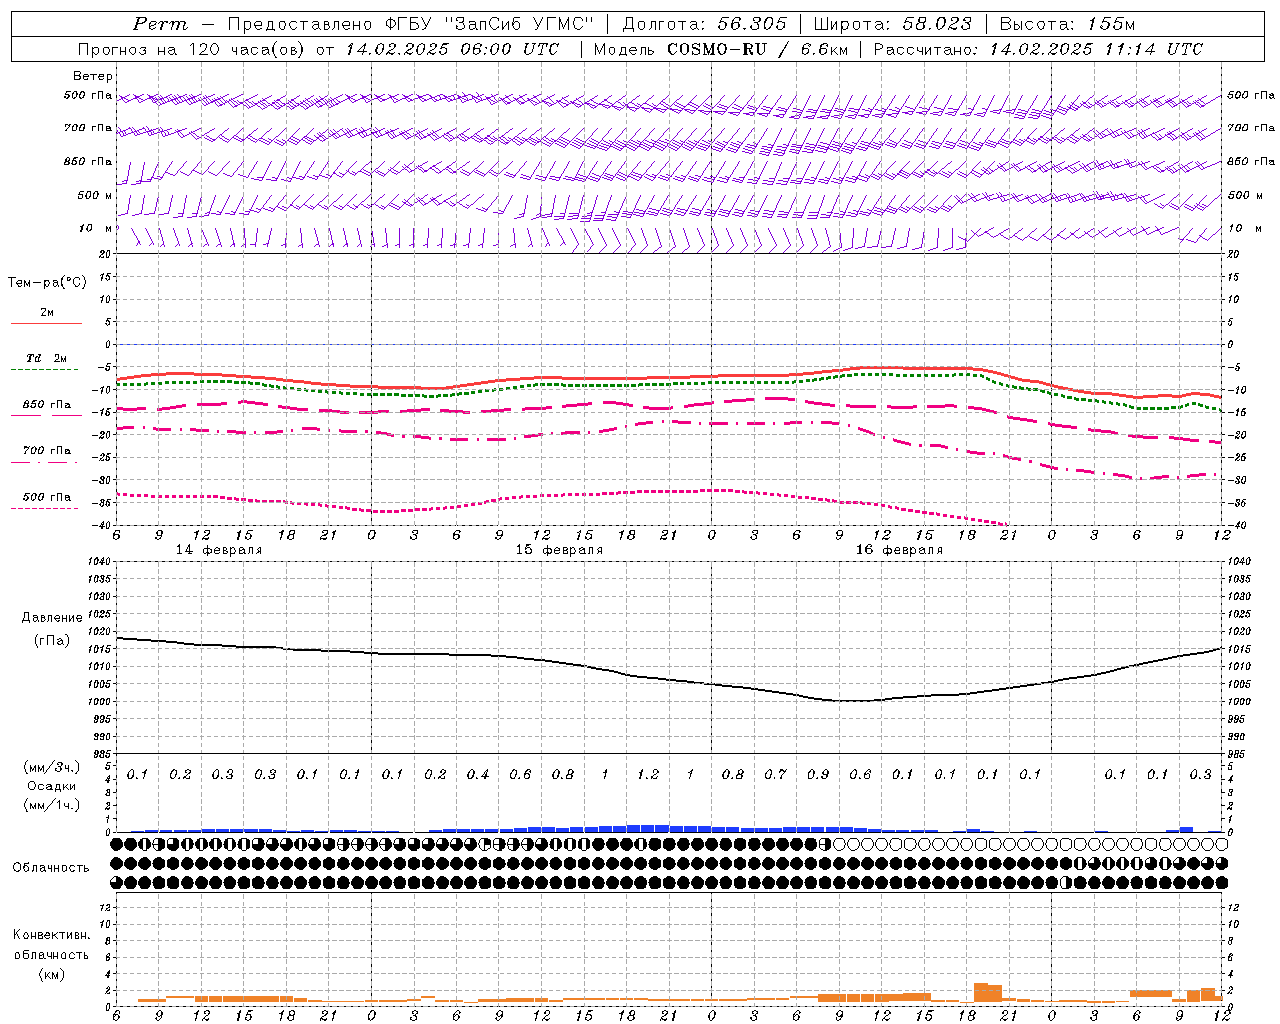Click the "10 м" wind level label on the left
The height and width of the screenshot is (1024, 1280).
point(95,228)
